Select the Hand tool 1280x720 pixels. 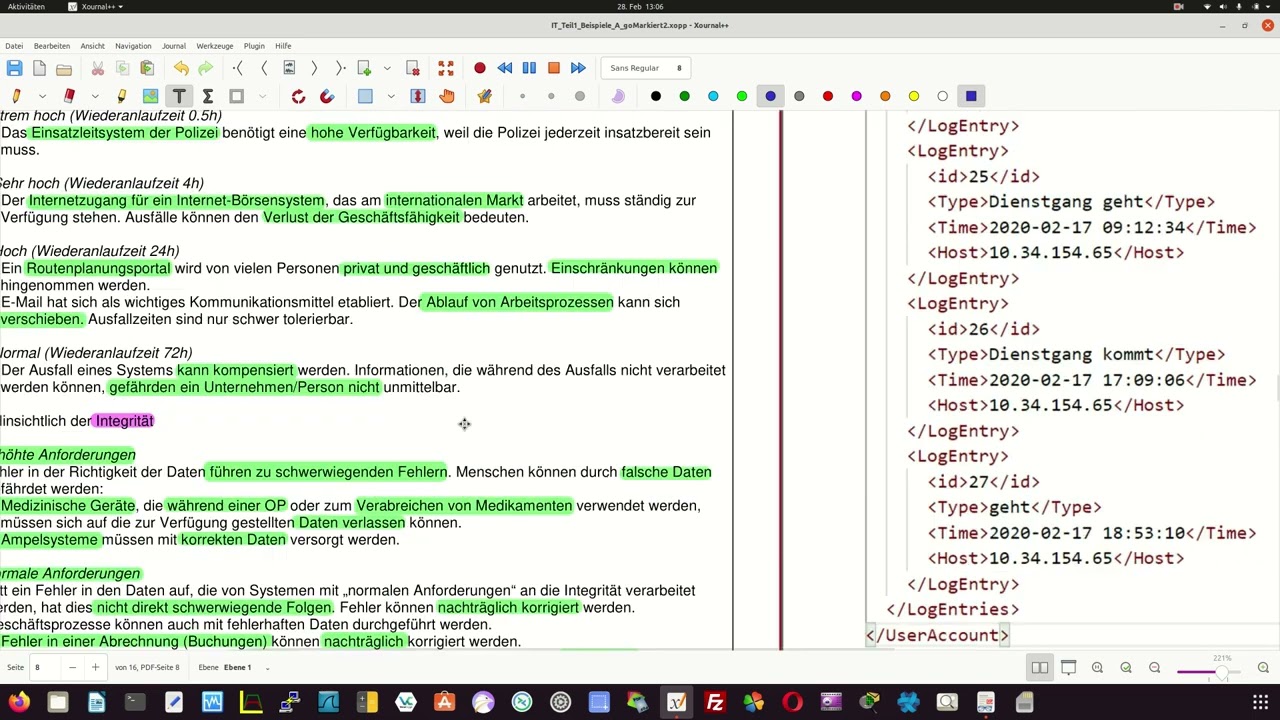coord(446,96)
